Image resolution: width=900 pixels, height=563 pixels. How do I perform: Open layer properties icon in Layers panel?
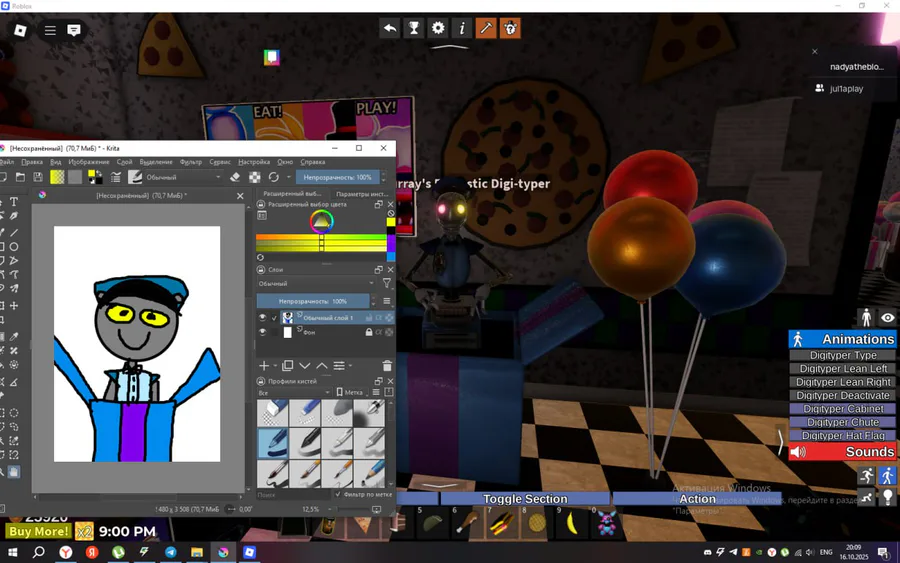pos(339,366)
